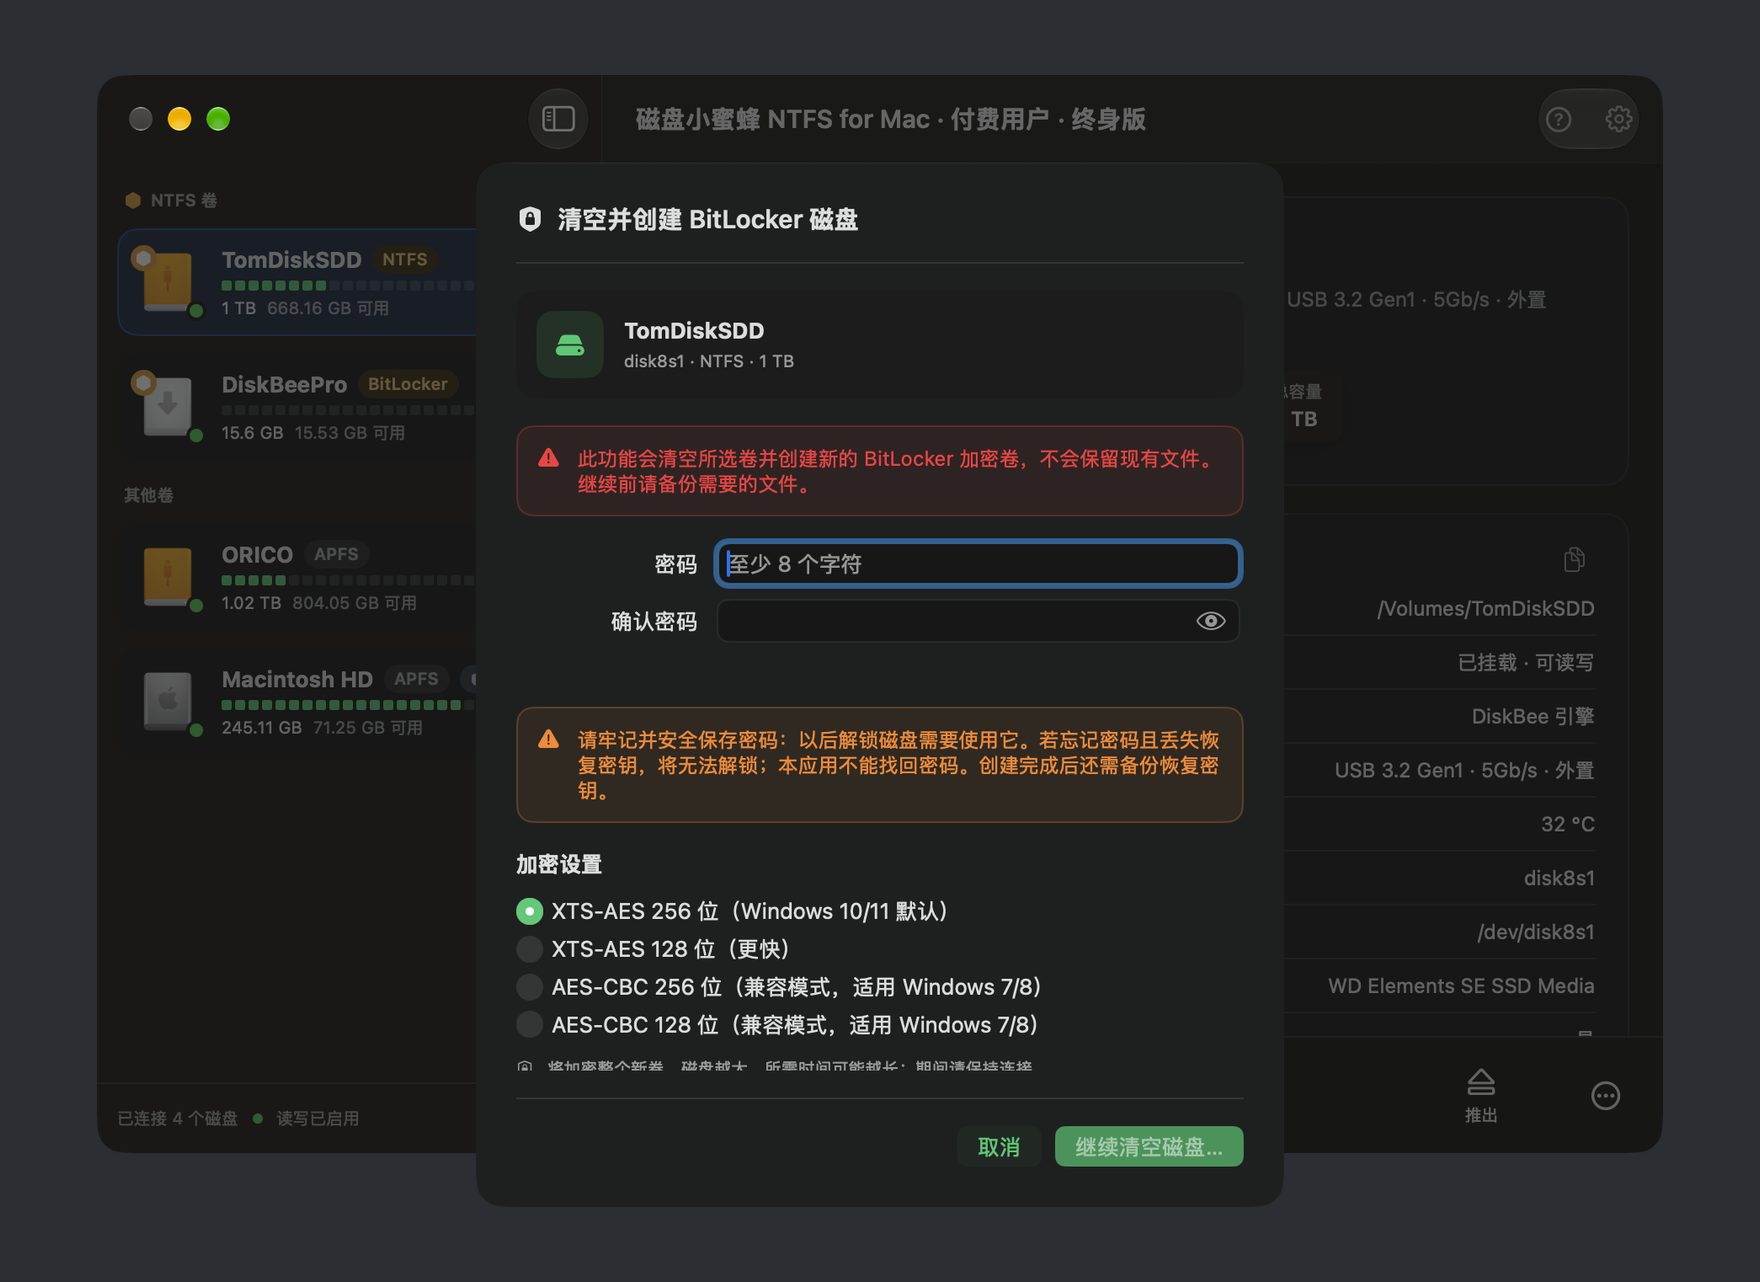Image resolution: width=1760 pixels, height=1282 pixels.
Task: Click the 已挂载 · 可读写 status value
Action: coord(1526,662)
